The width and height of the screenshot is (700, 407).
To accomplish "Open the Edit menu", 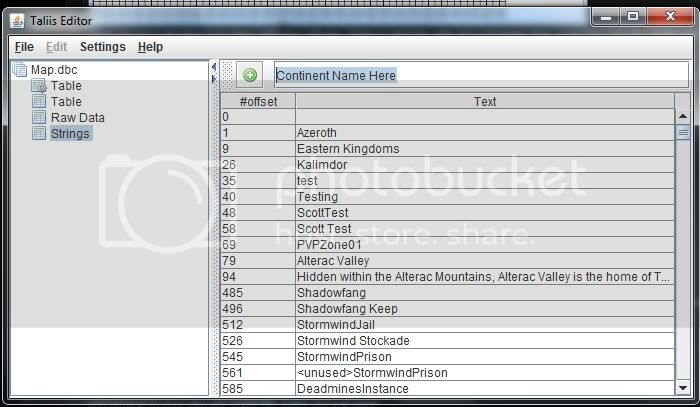I will click(56, 47).
